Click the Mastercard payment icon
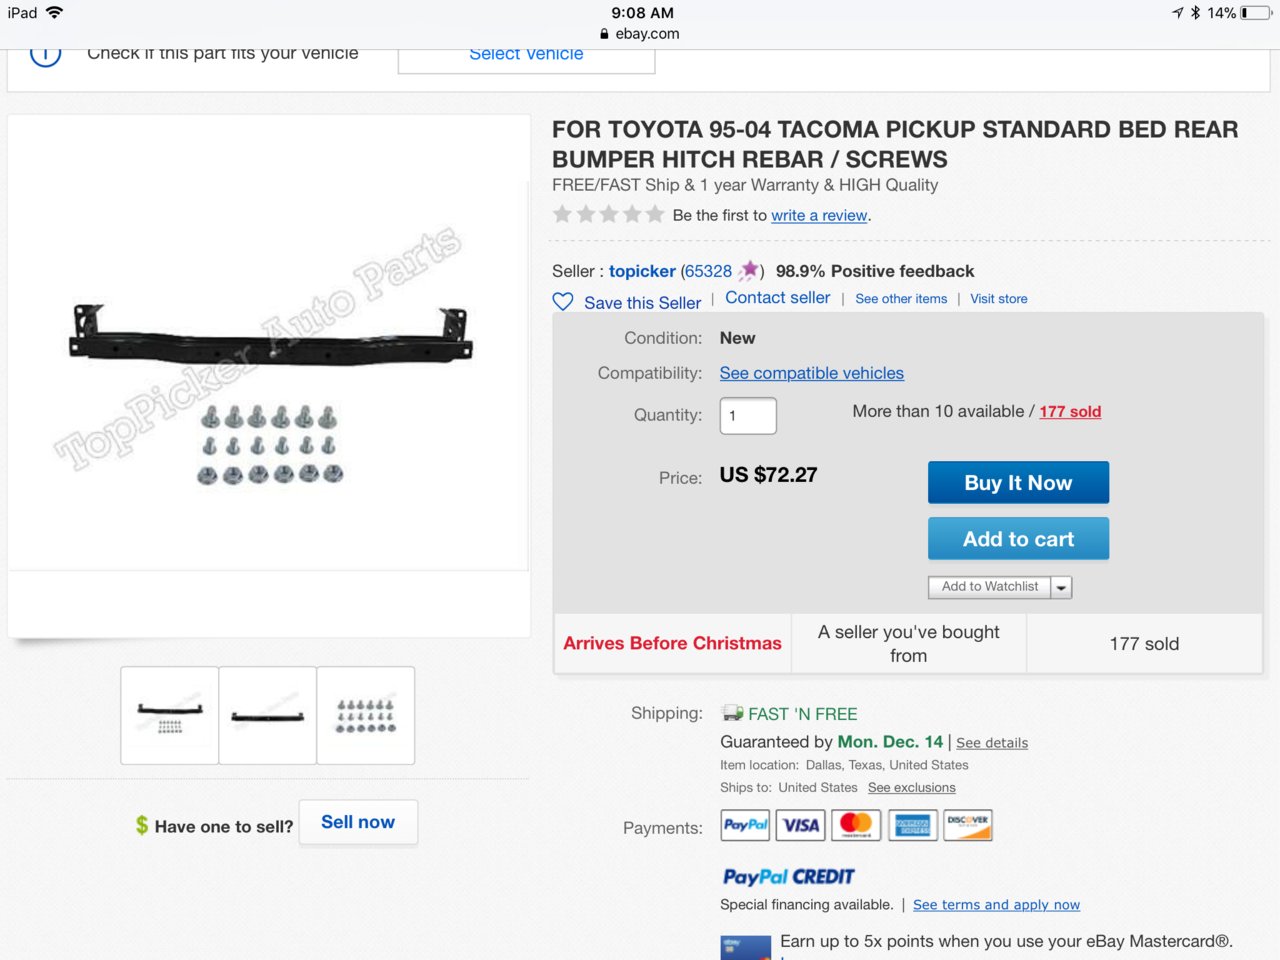 856,825
